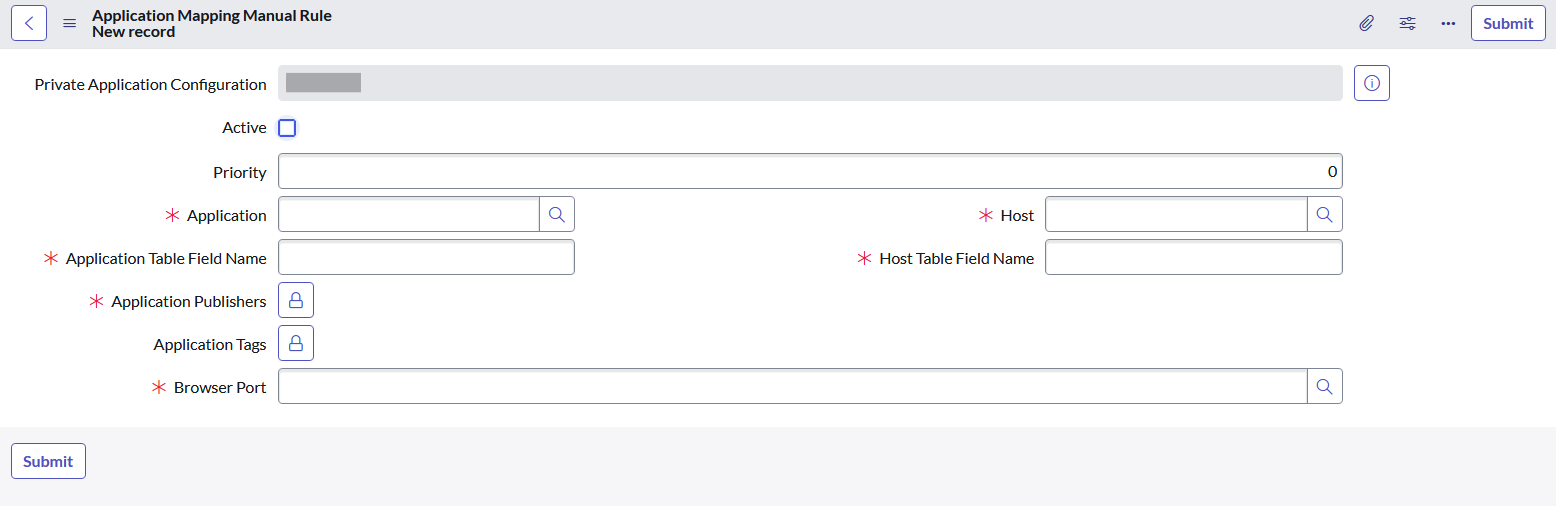Open the form context menu hamburger icon
This screenshot has width=1556, height=506.
click(x=70, y=24)
